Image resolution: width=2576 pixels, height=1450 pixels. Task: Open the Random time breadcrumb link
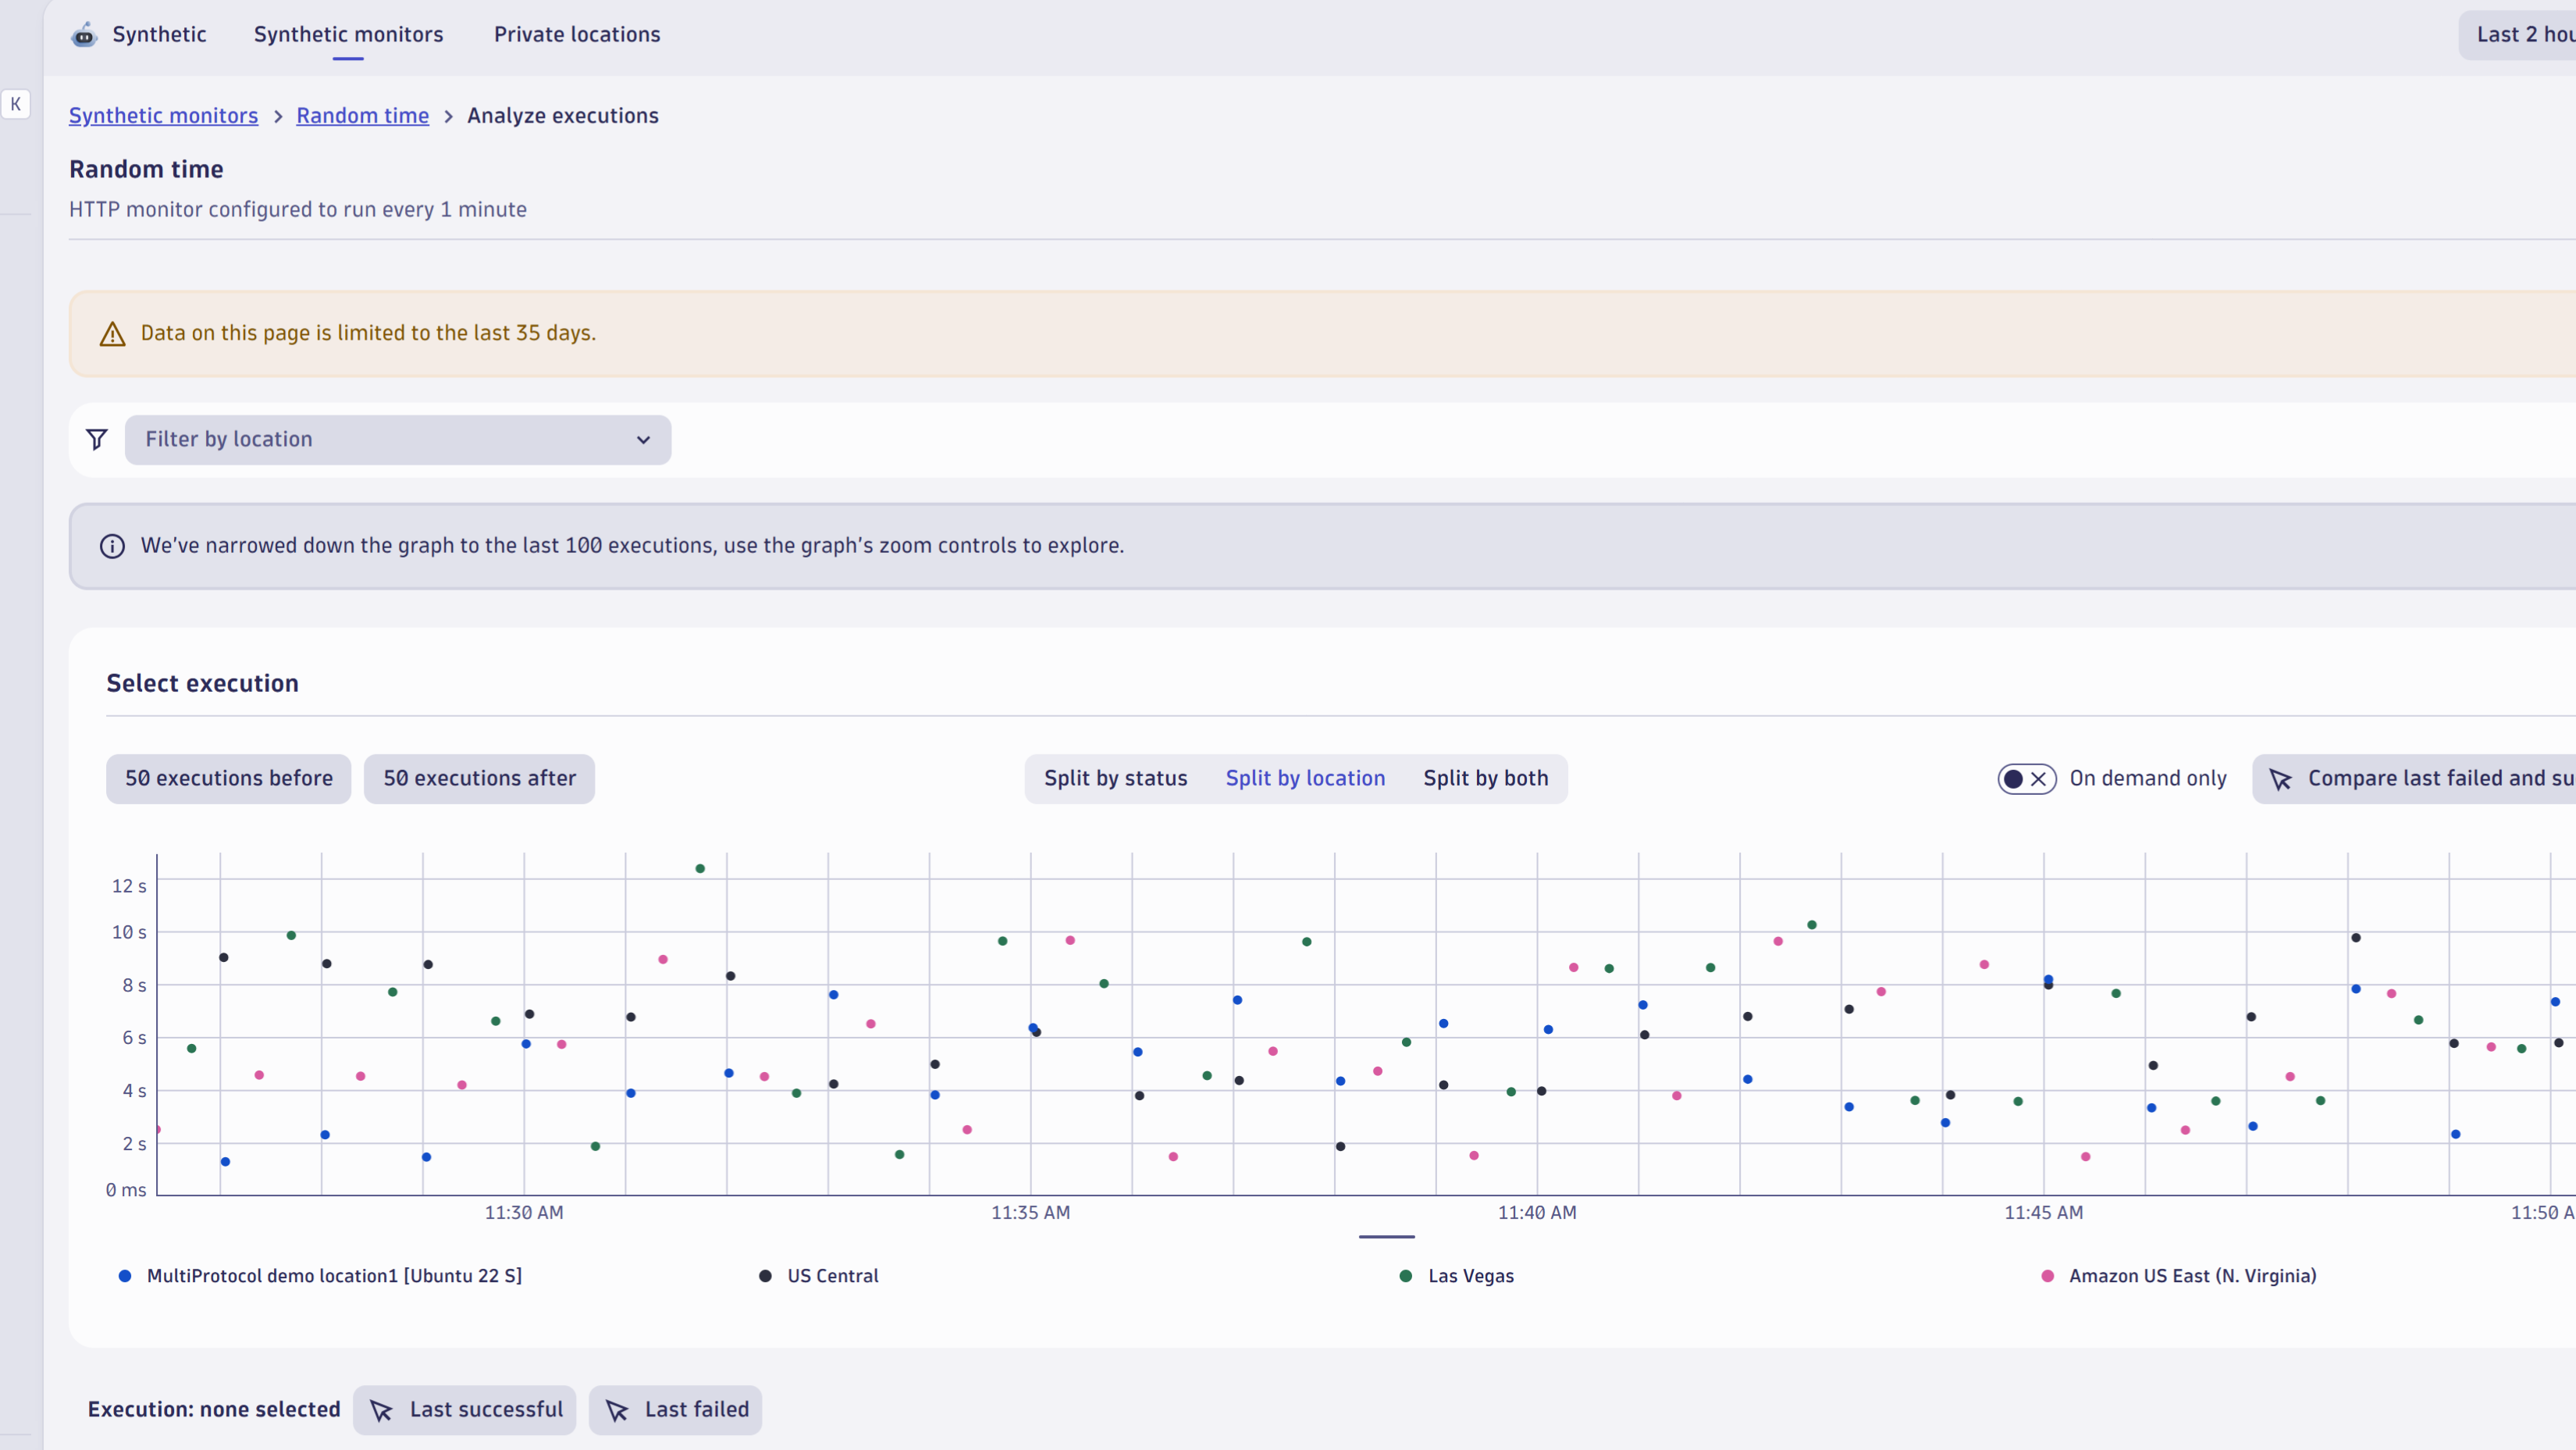point(362,115)
